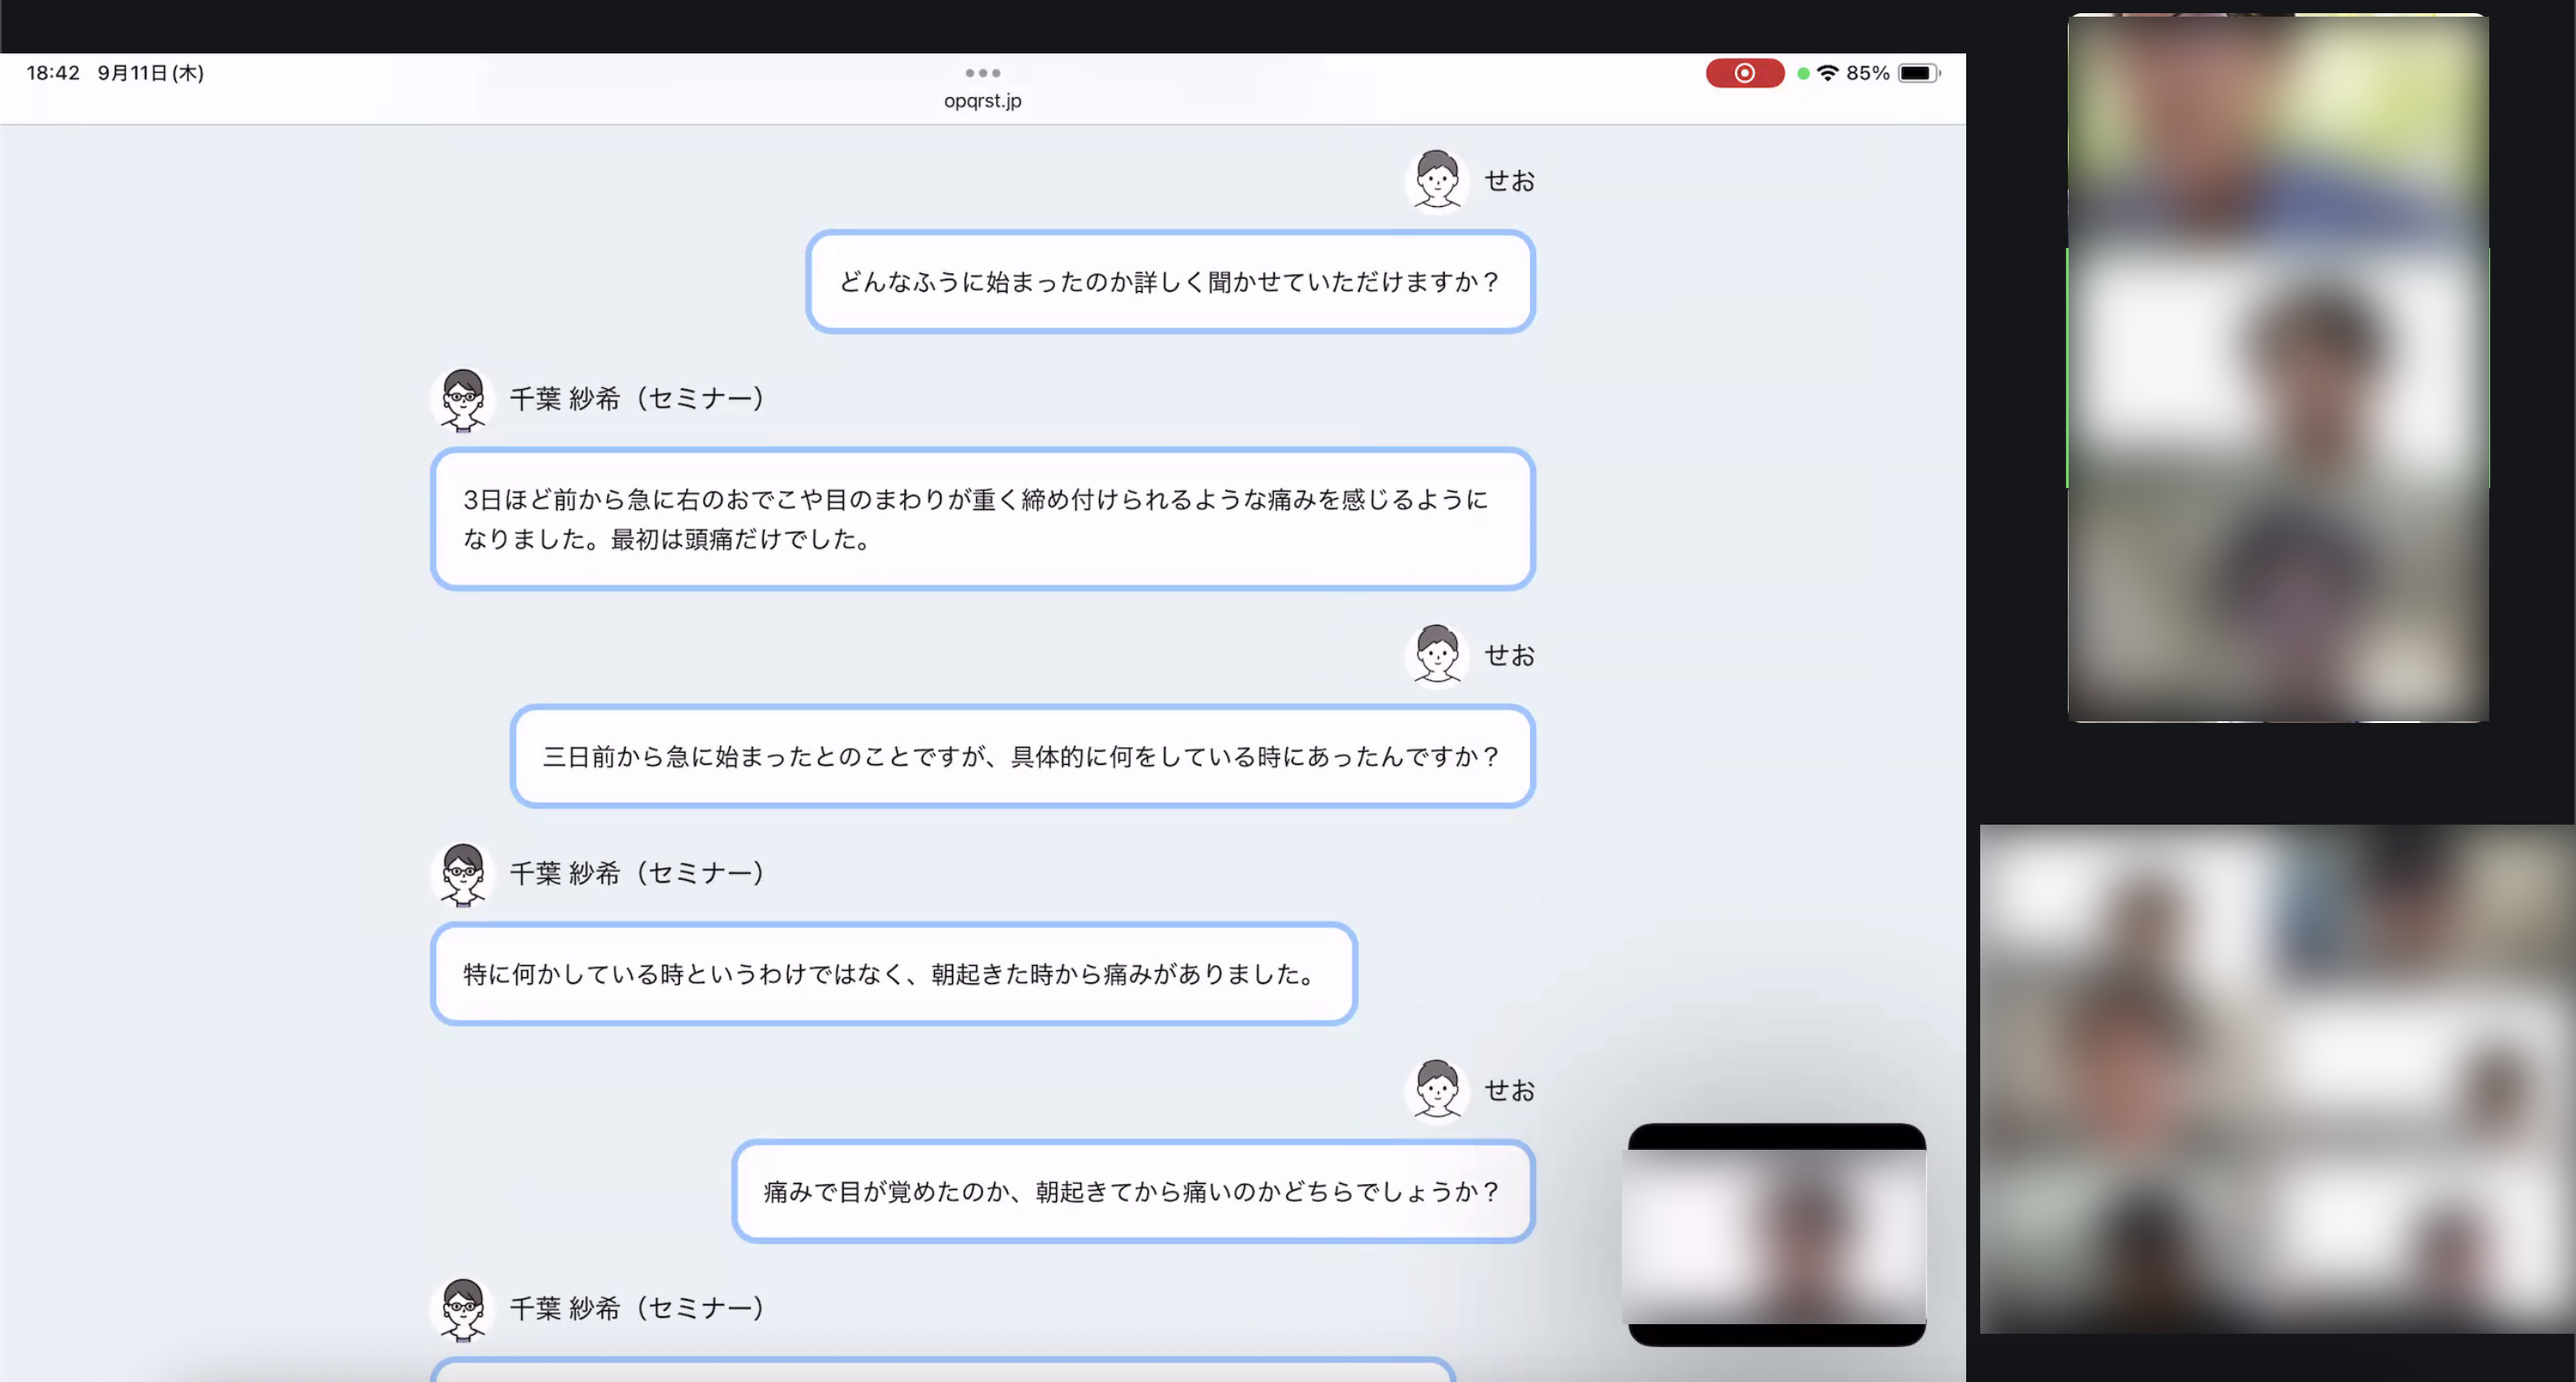Viewport: 2576px width, 1382px height.
Task: Click the first せお avatar icon at the top
Action: pyautogui.click(x=1437, y=181)
